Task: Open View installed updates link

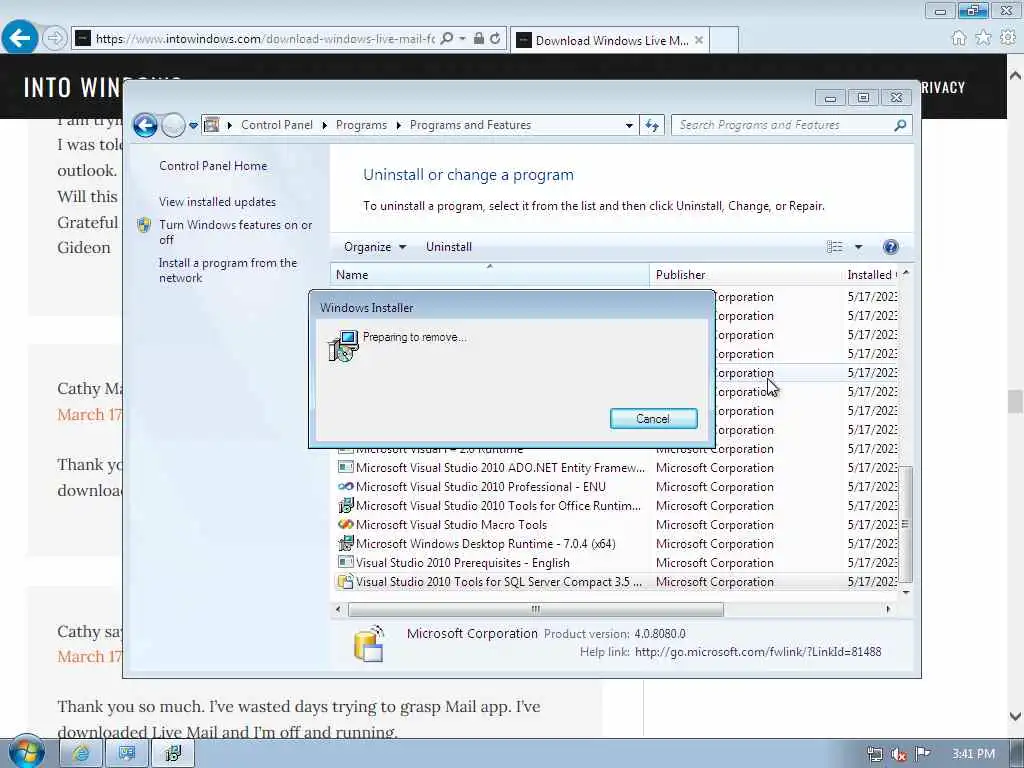Action: pos(217,202)
